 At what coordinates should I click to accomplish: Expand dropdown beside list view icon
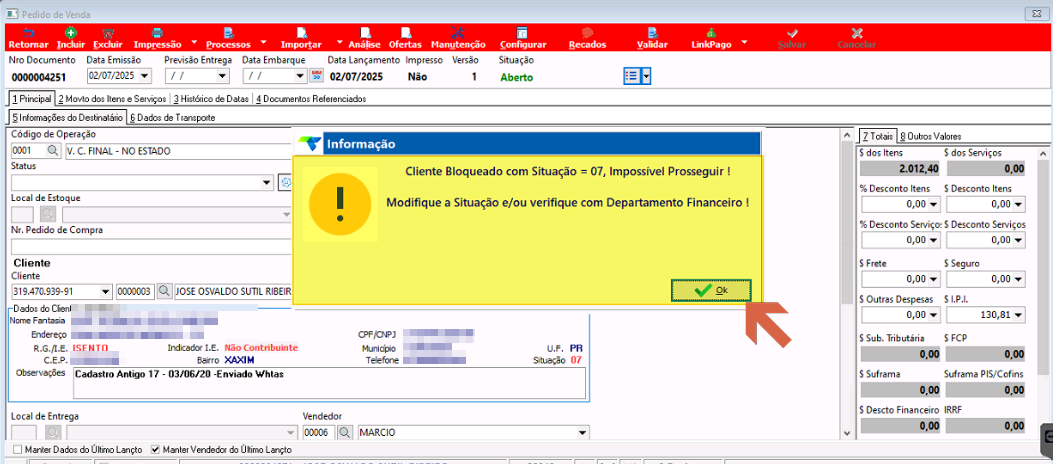(647, 76)
